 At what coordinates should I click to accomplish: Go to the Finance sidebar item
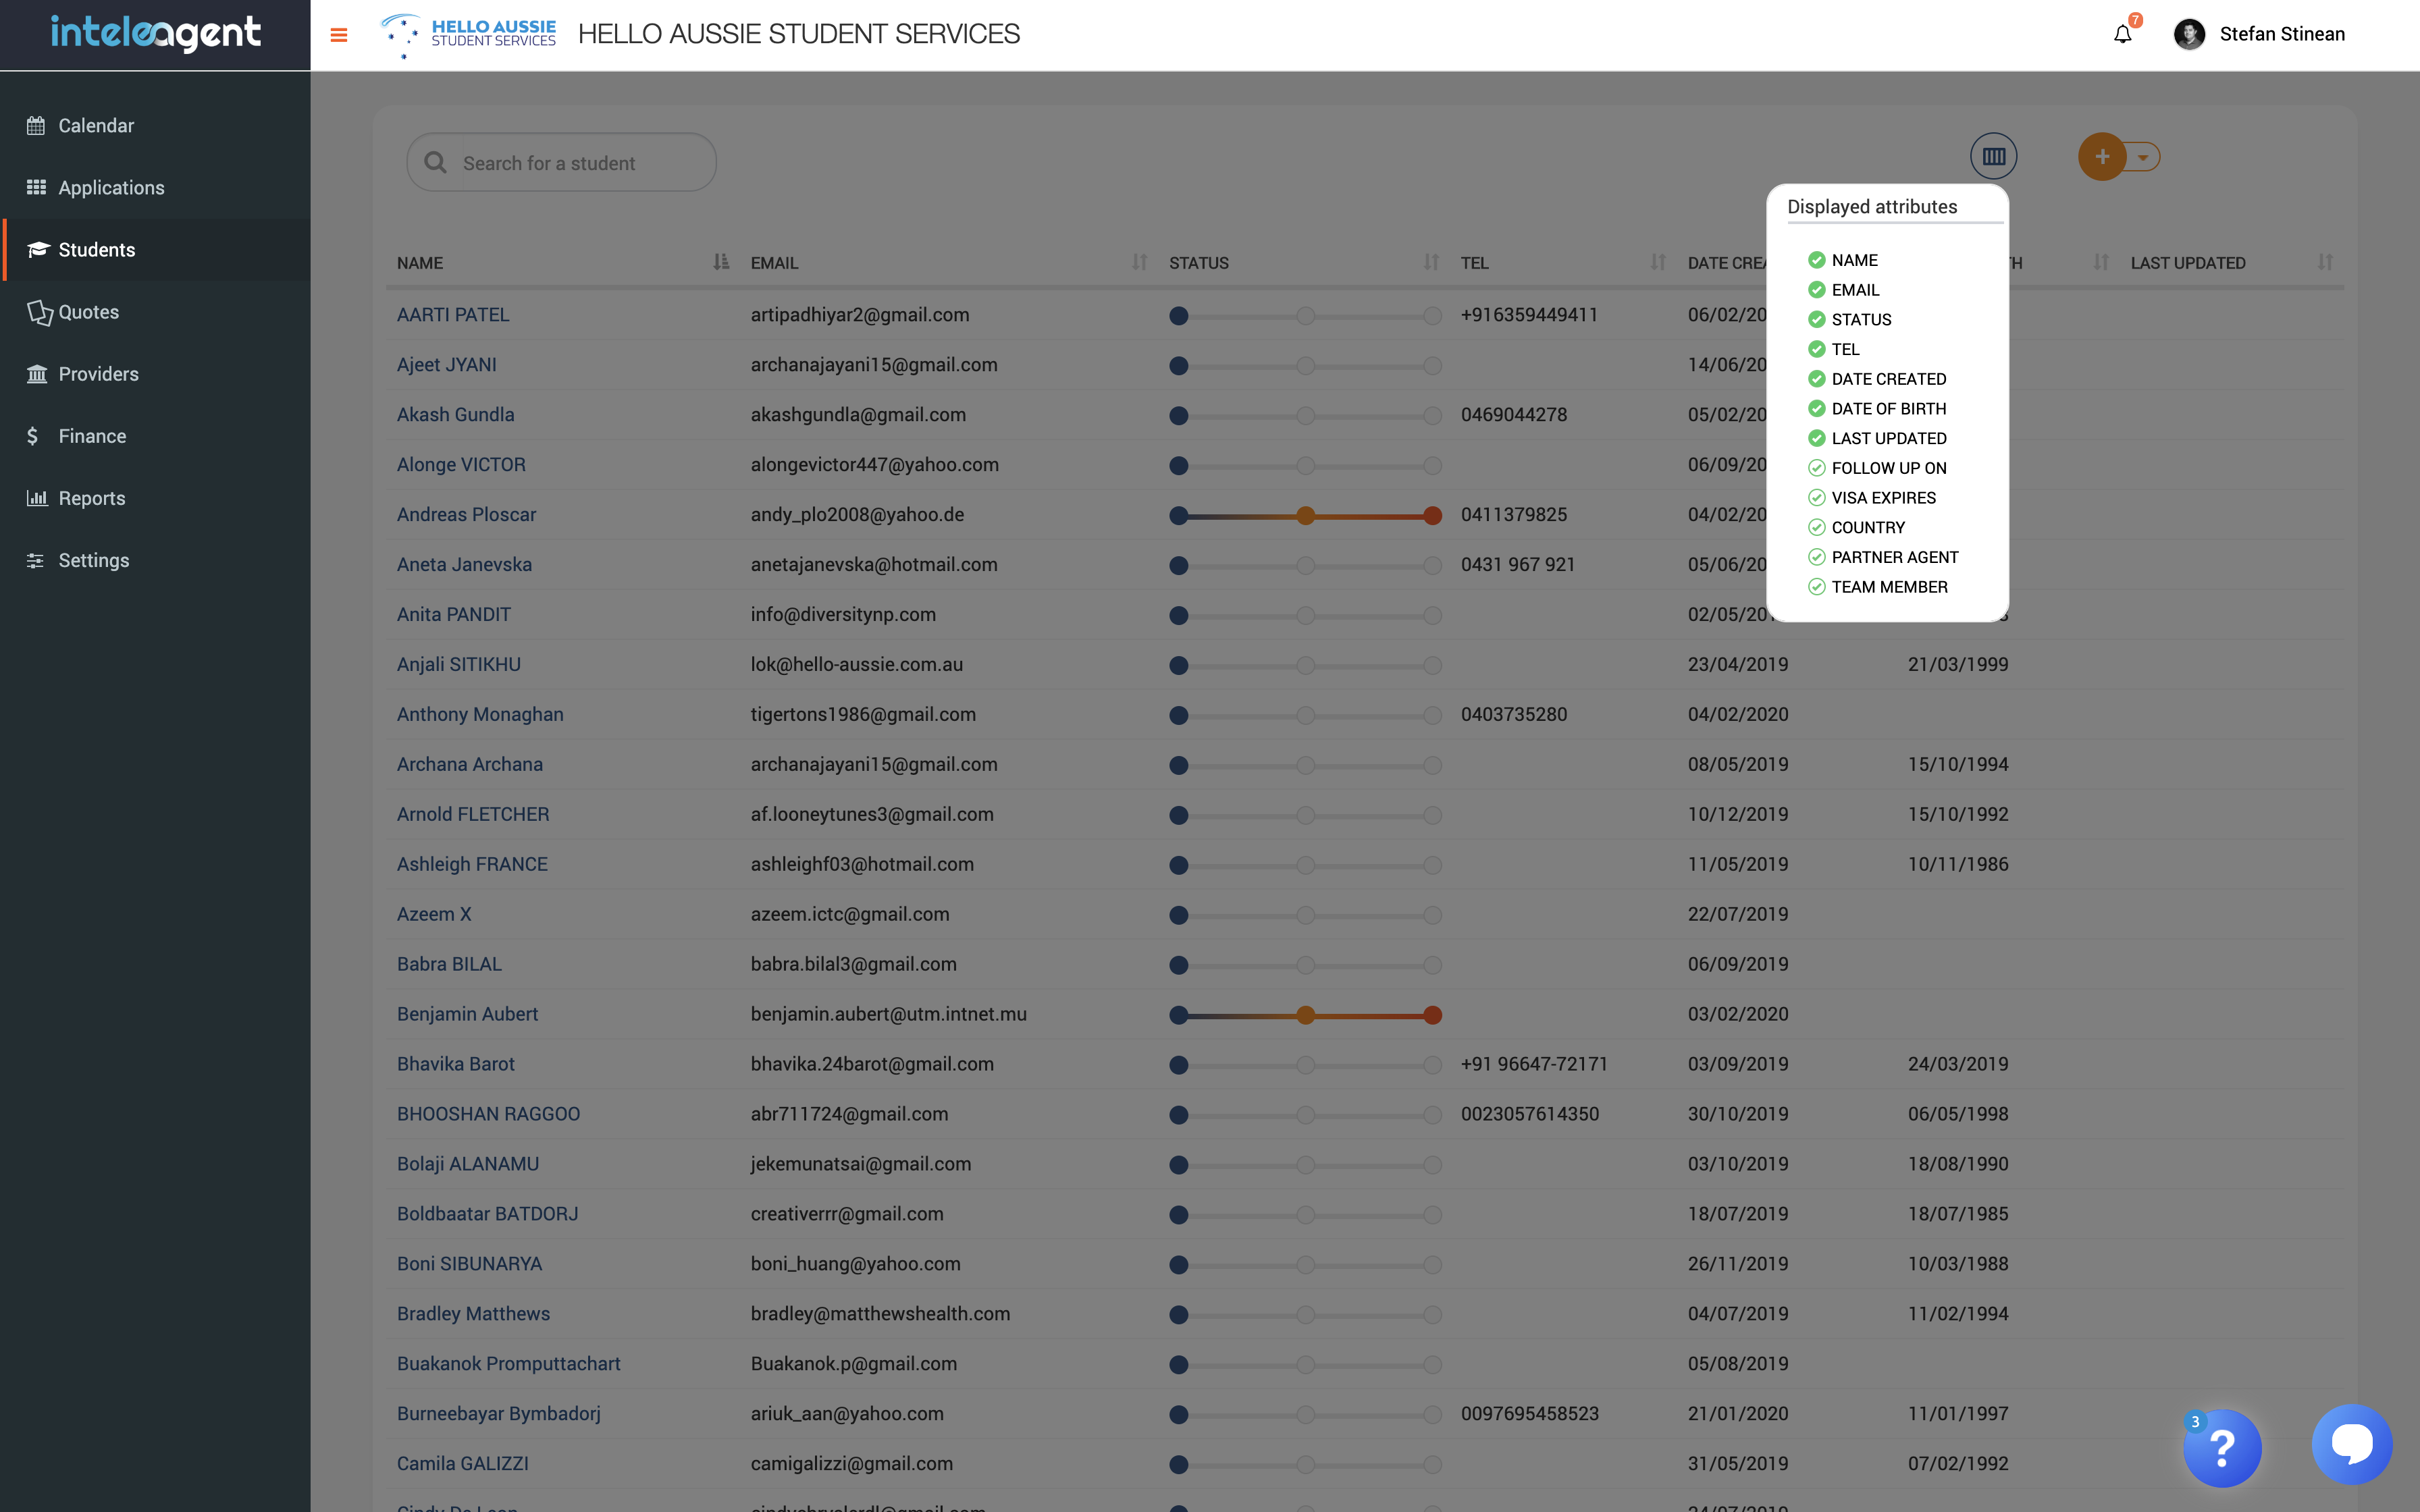(92, 436)
